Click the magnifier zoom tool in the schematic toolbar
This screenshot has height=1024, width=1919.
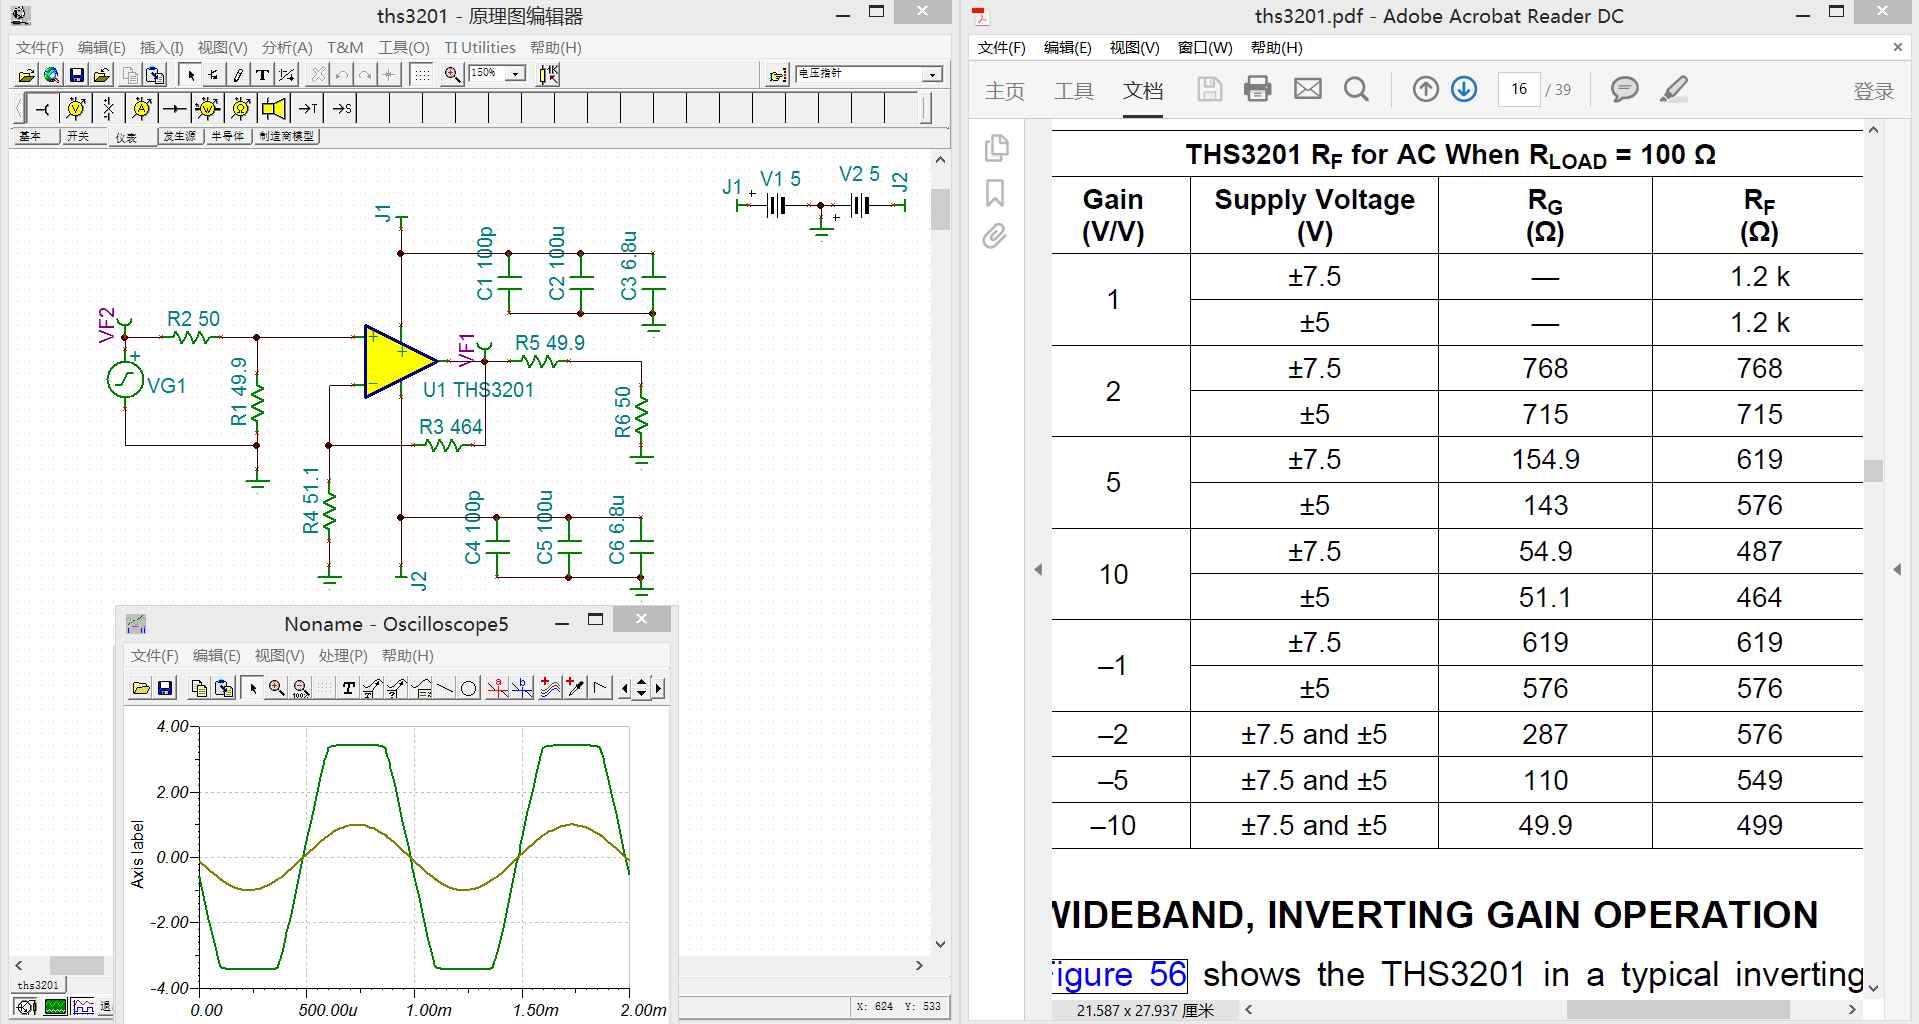(x=453, y=75)
